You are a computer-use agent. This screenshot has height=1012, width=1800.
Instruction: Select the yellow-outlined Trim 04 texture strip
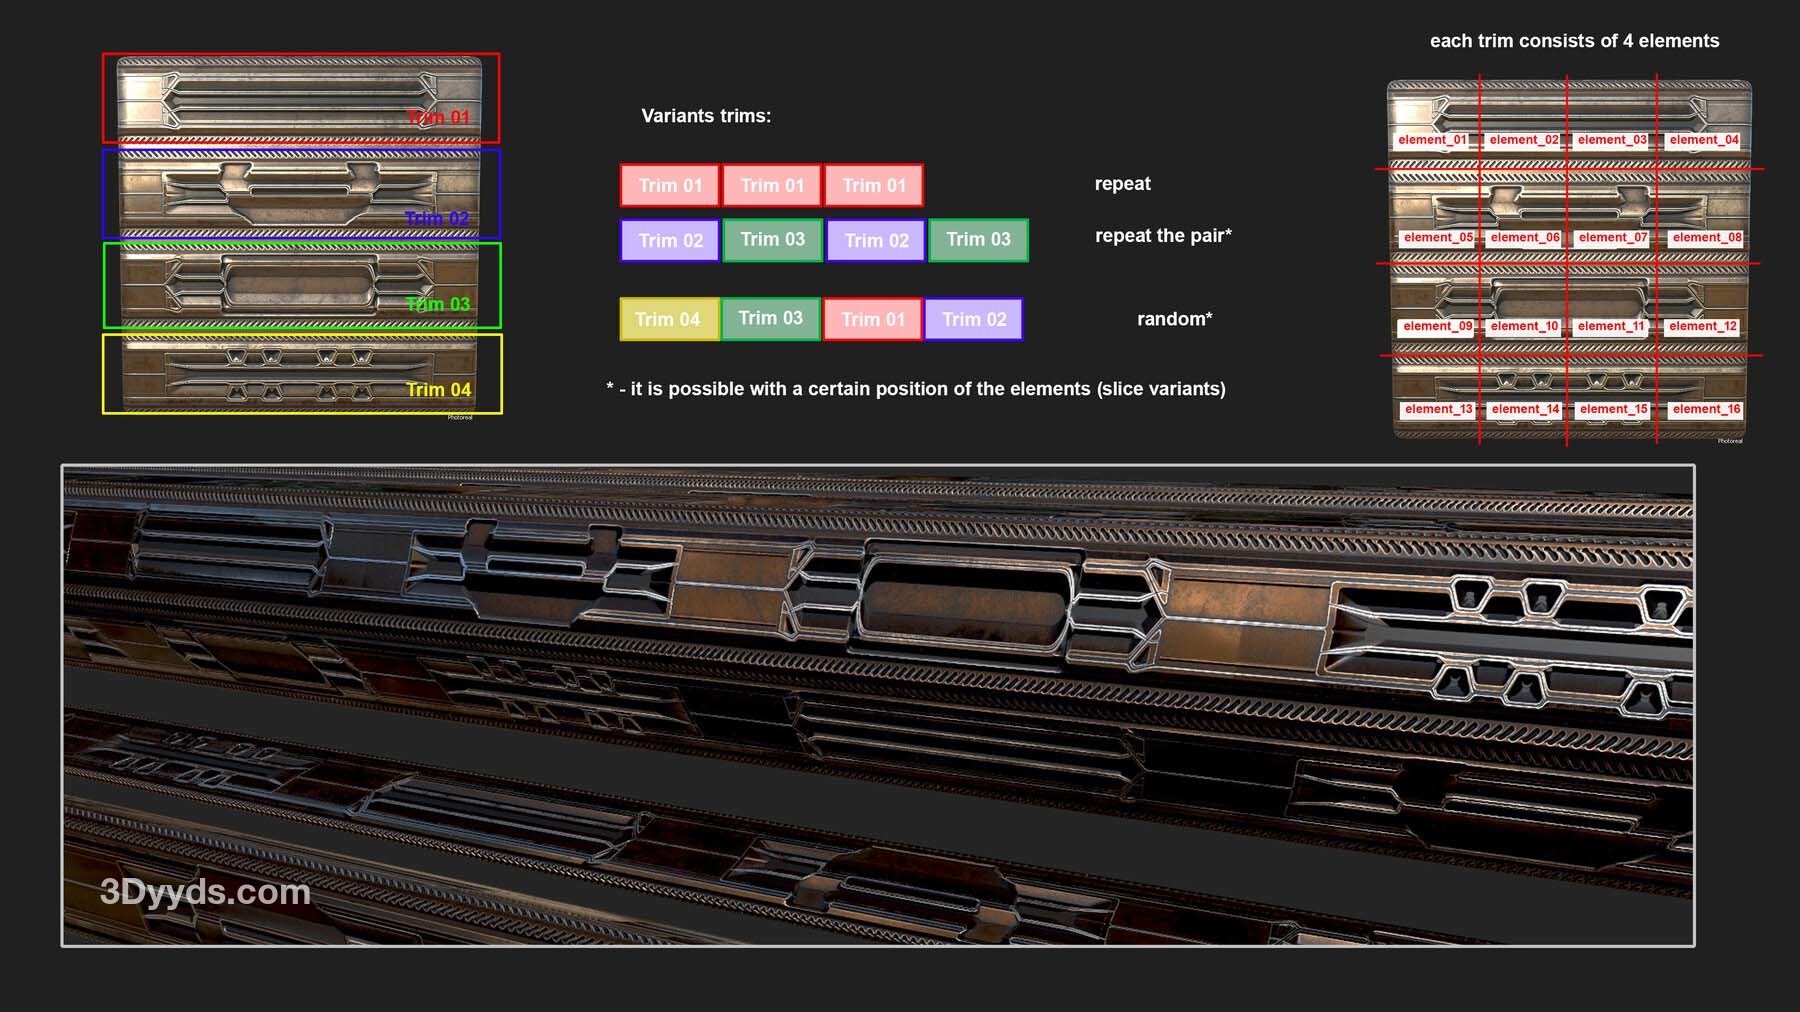[300, 373]
